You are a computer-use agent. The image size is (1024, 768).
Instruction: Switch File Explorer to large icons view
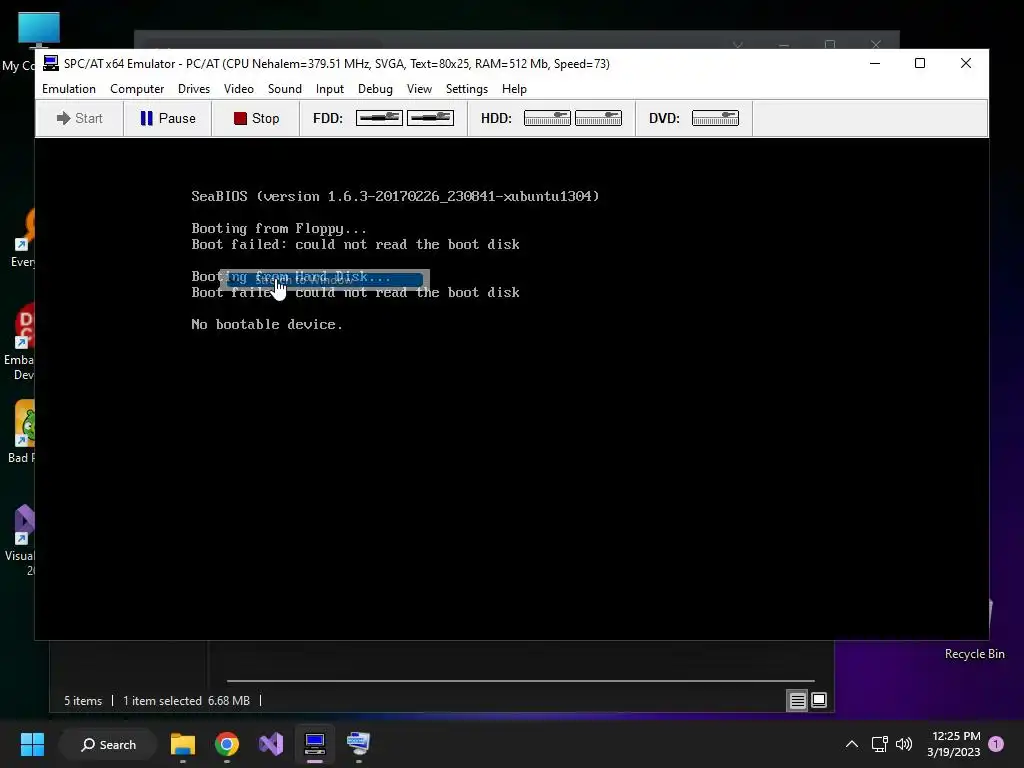(x=819, y=701)
